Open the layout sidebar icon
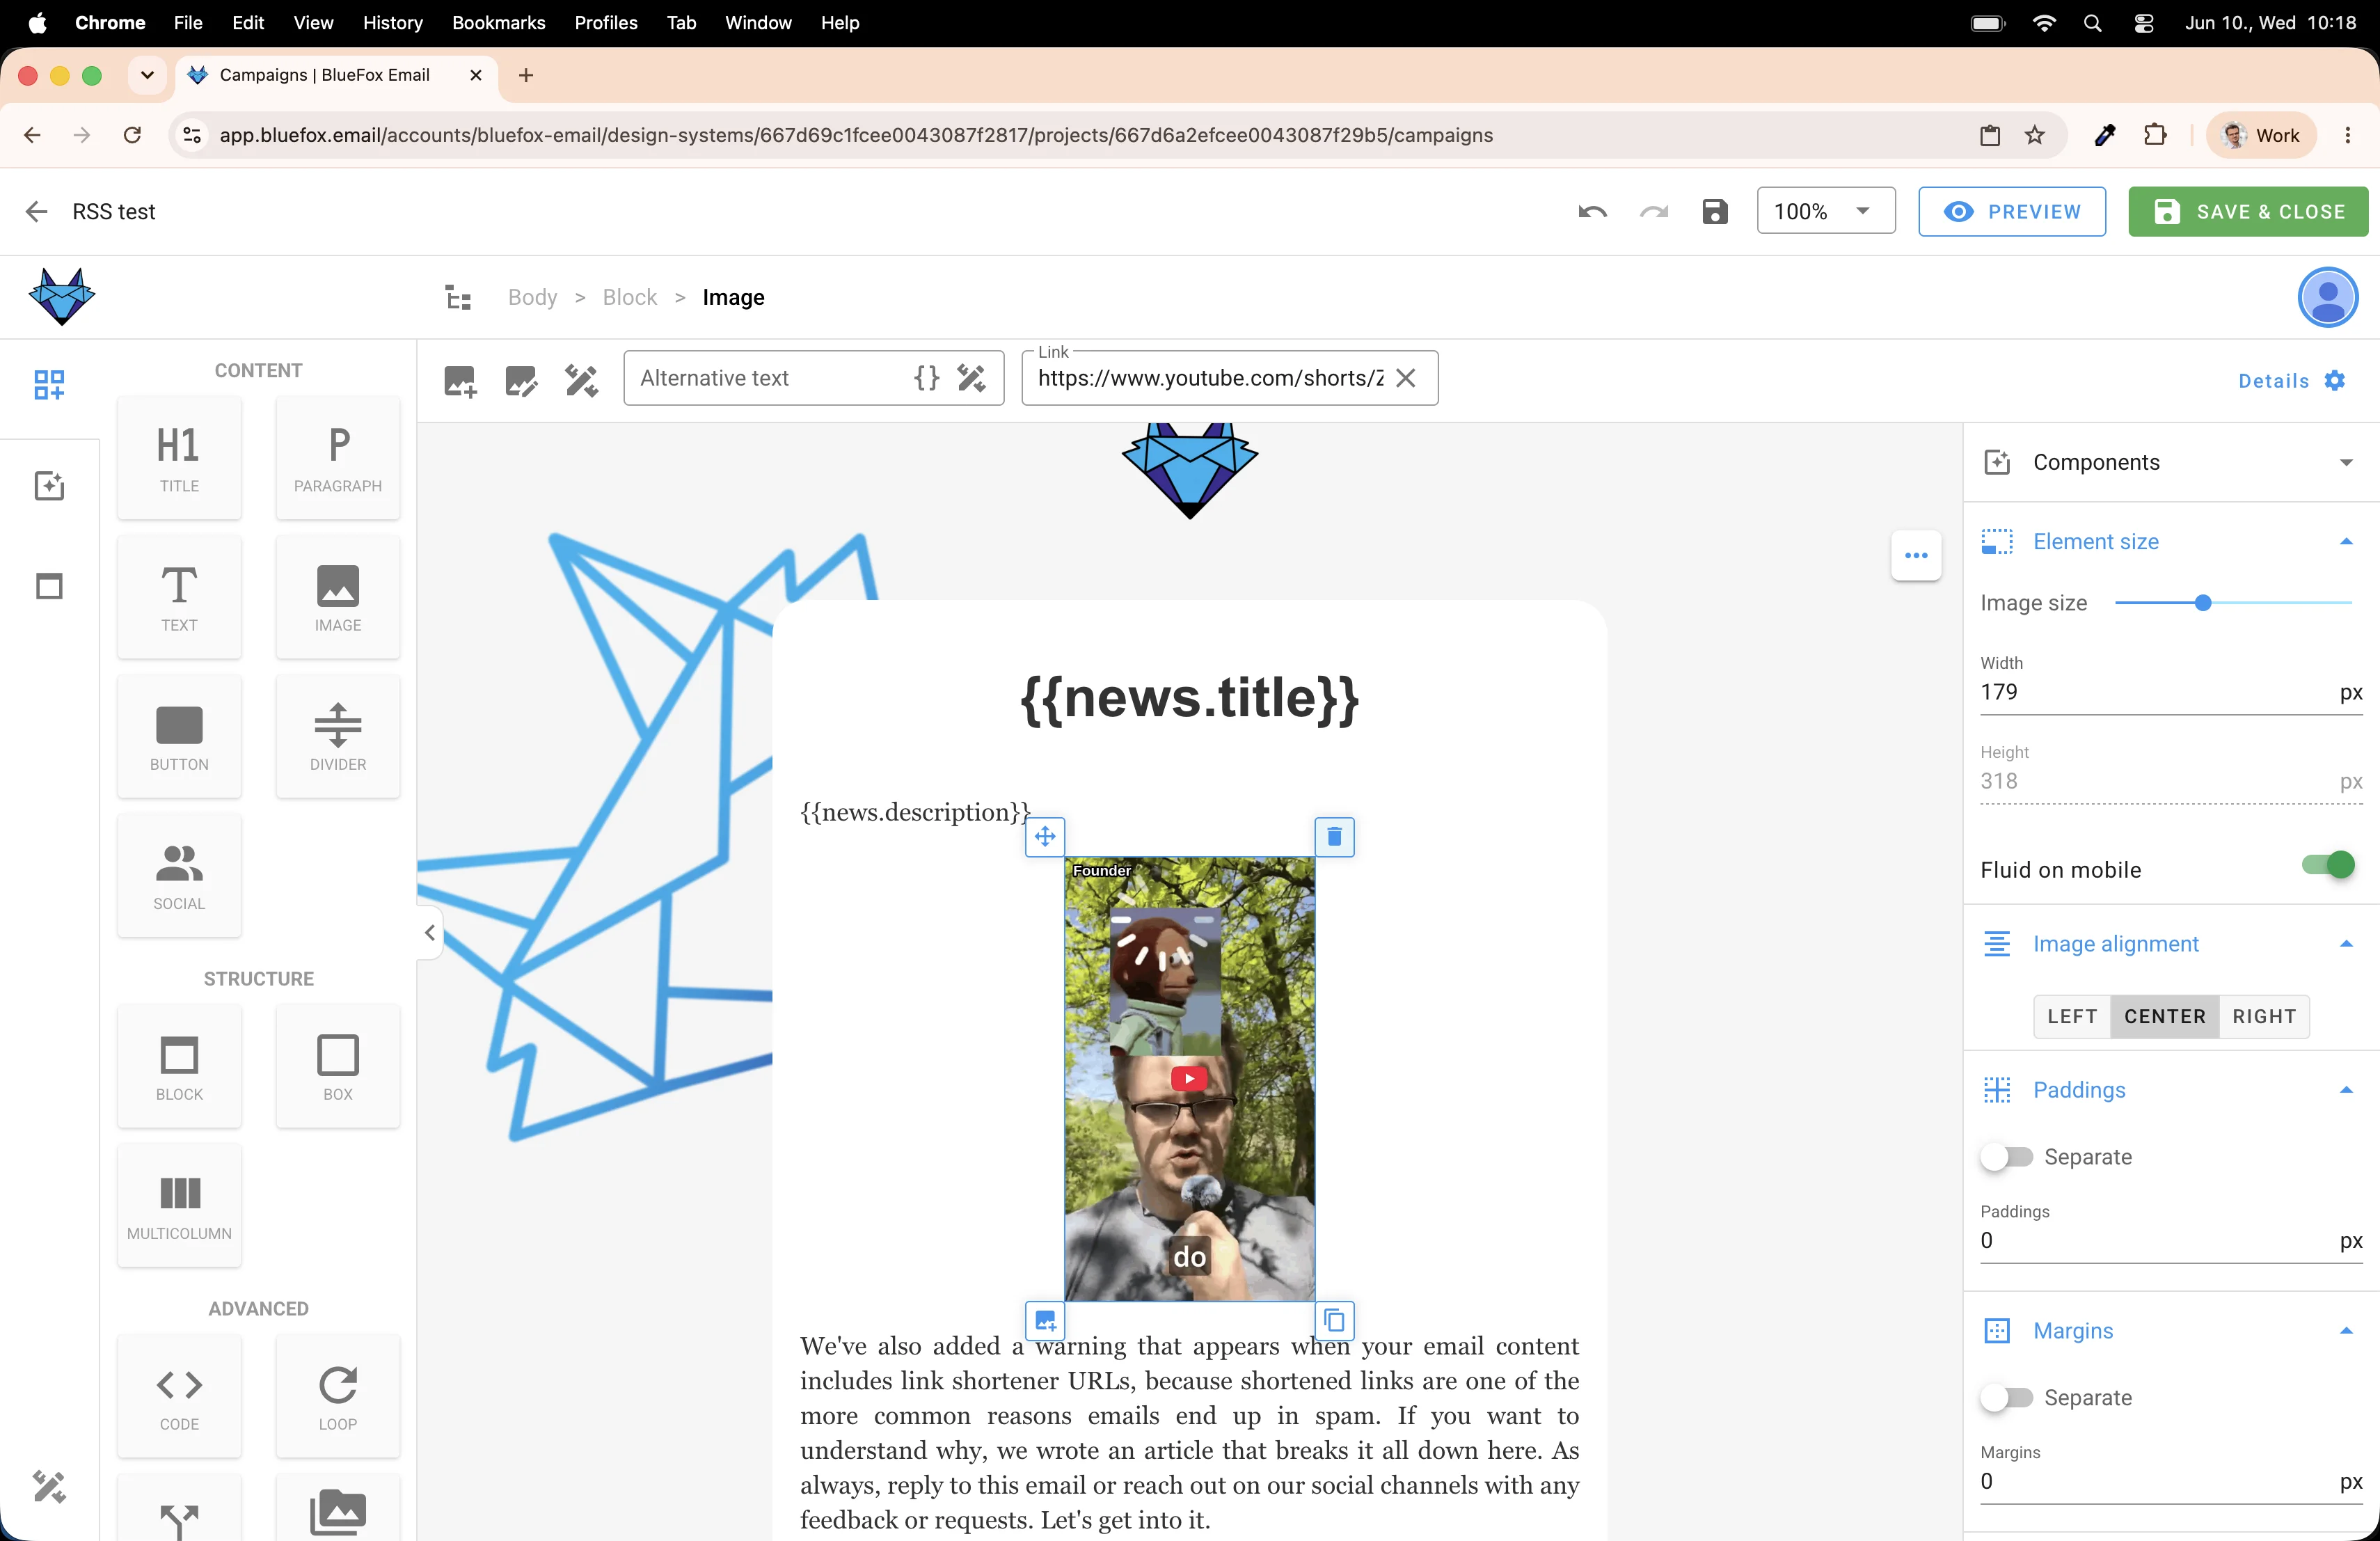Image resolution: width=2380 pixels, height=1541 pixels. [x=49, y=586]
